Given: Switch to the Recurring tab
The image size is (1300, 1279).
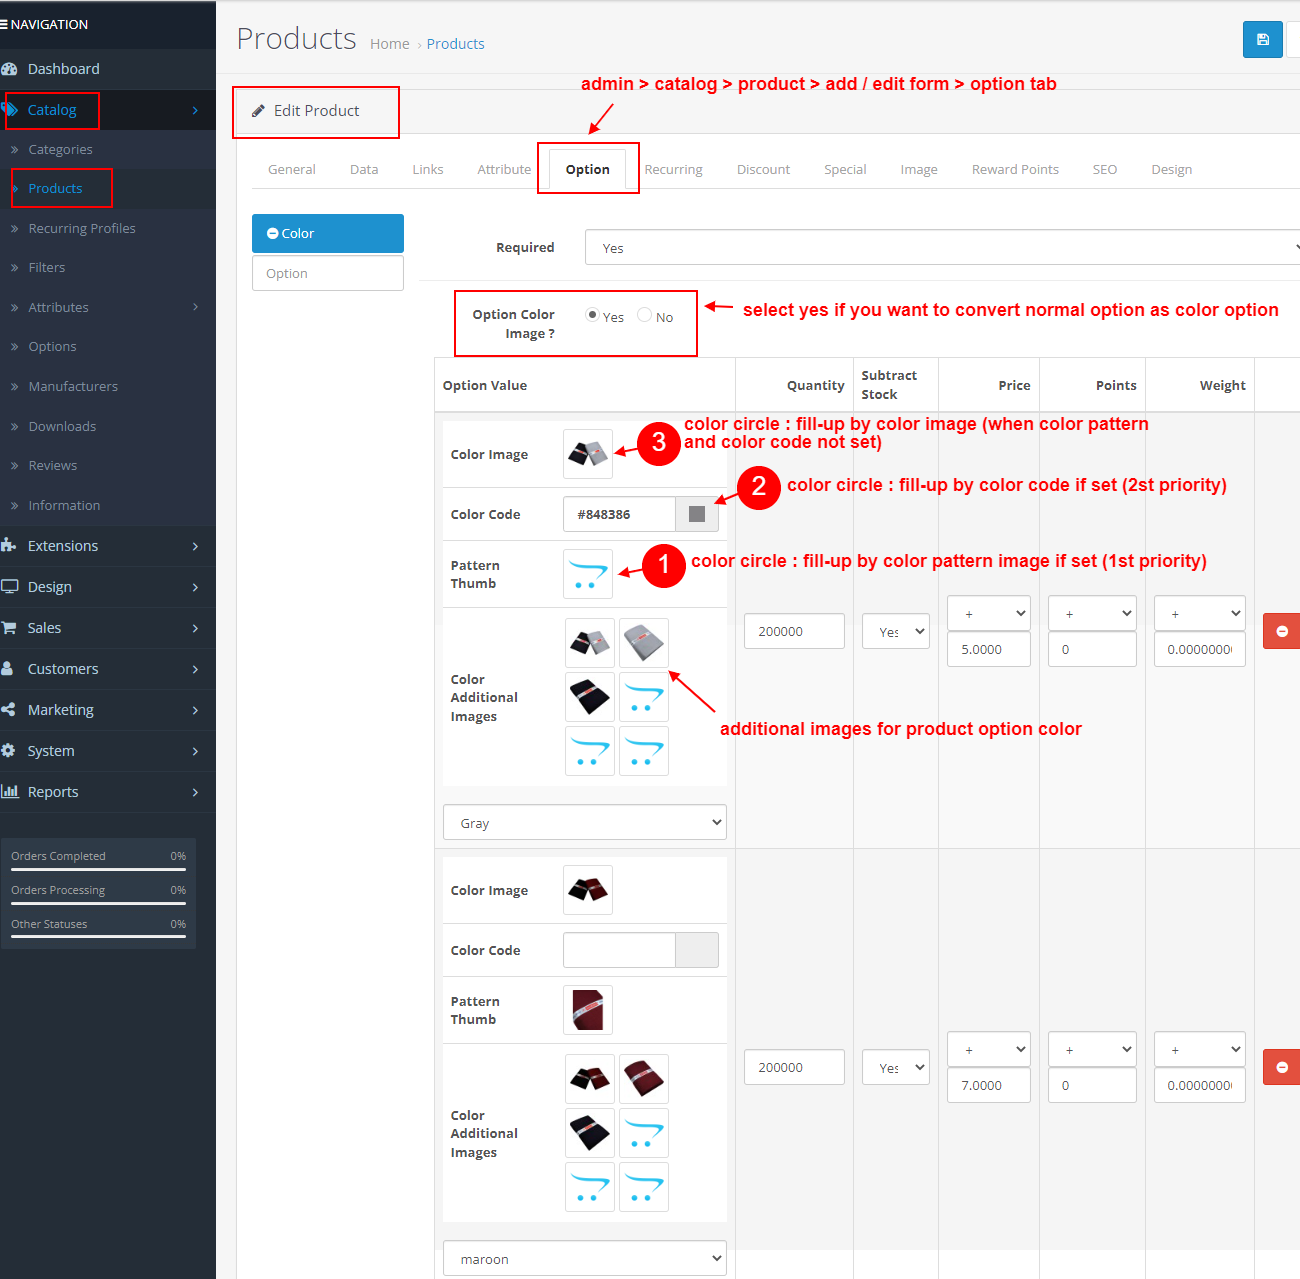Looking at the screenshot, I should (673, 169).
